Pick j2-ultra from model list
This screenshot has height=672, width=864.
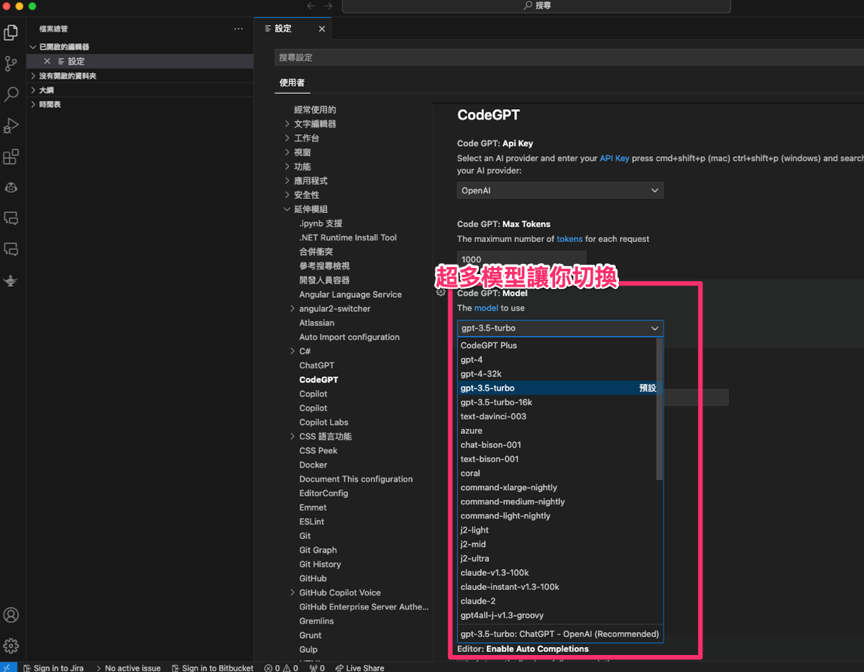[x=557, y=559]
